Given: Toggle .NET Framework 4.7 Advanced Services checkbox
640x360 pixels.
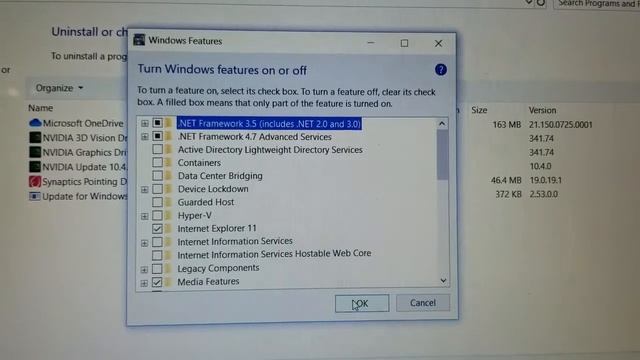Looking at the screenshot, I should click(157, 136).
